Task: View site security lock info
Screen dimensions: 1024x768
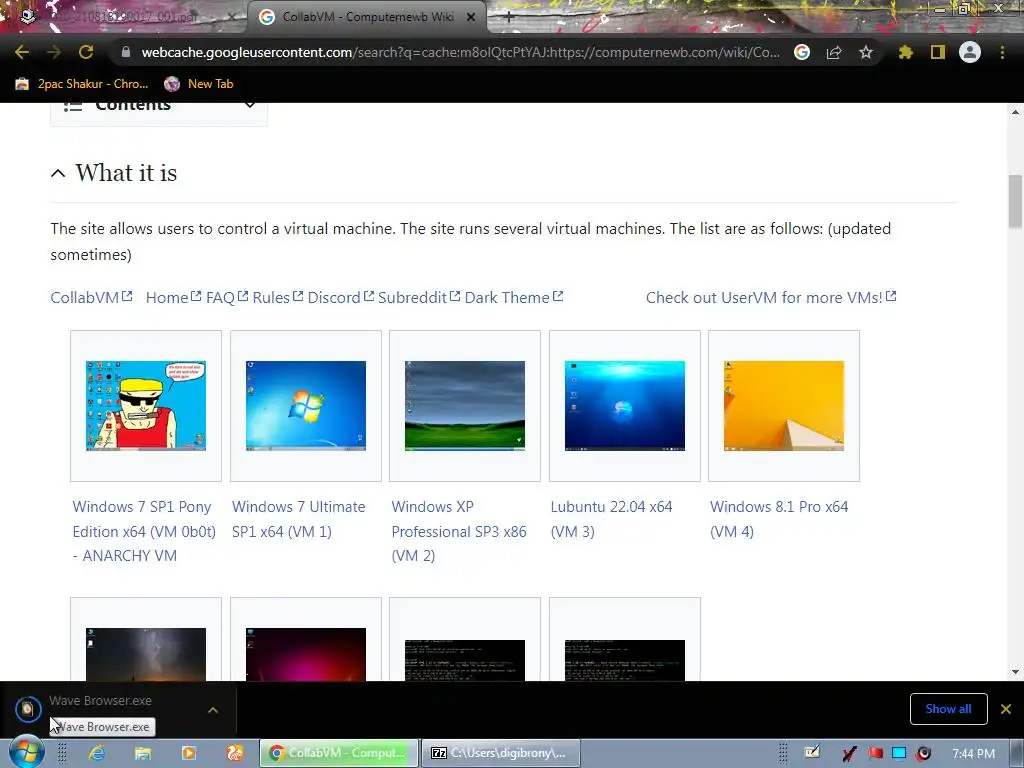Action: (x=126, y=52)
